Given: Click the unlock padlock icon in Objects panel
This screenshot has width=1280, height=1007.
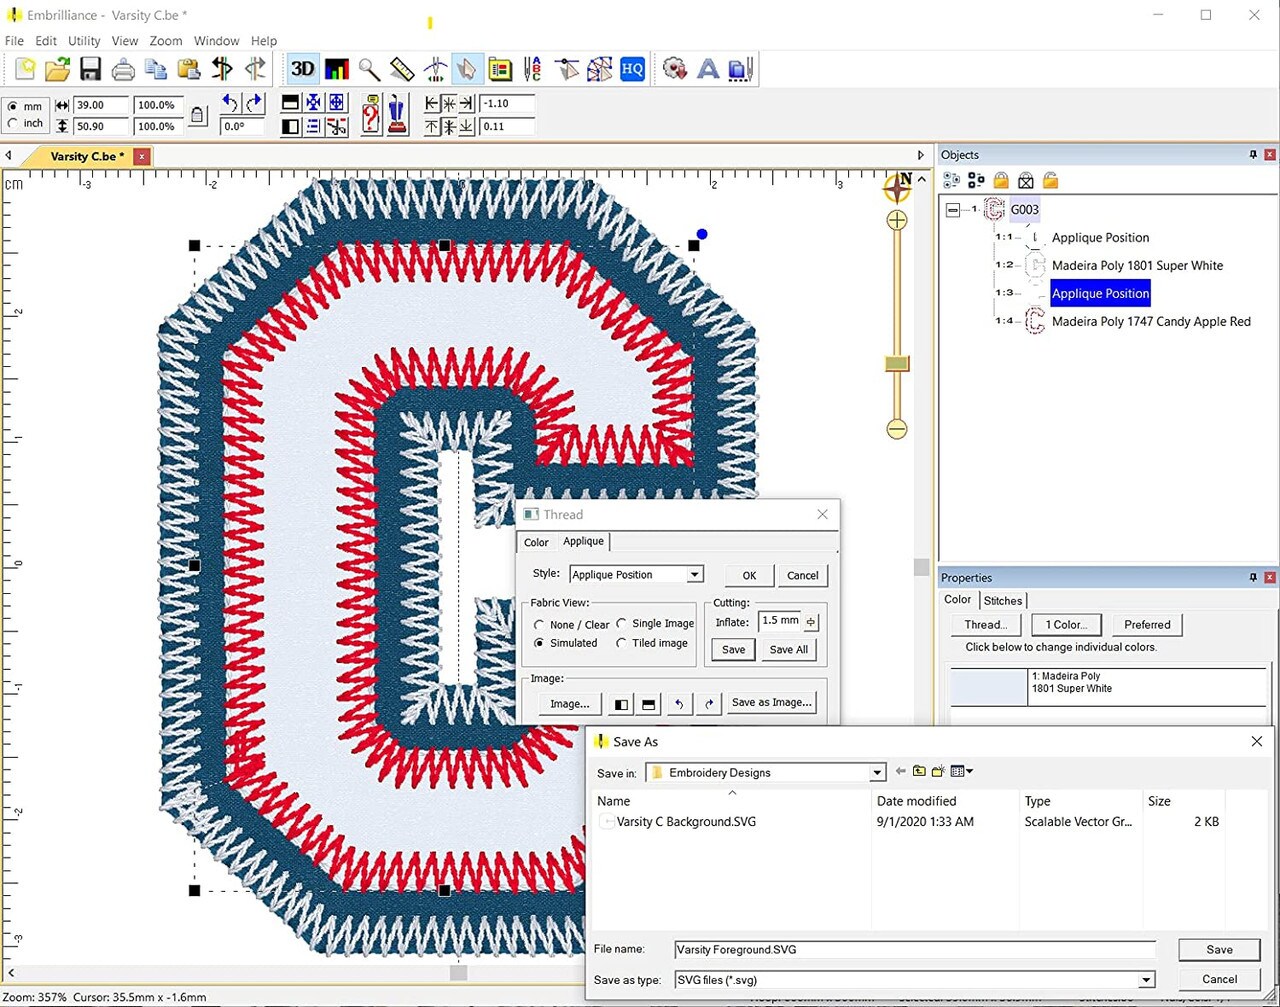Looking at the screenshot, I should pyautogui.click(x=1050, y=180).
